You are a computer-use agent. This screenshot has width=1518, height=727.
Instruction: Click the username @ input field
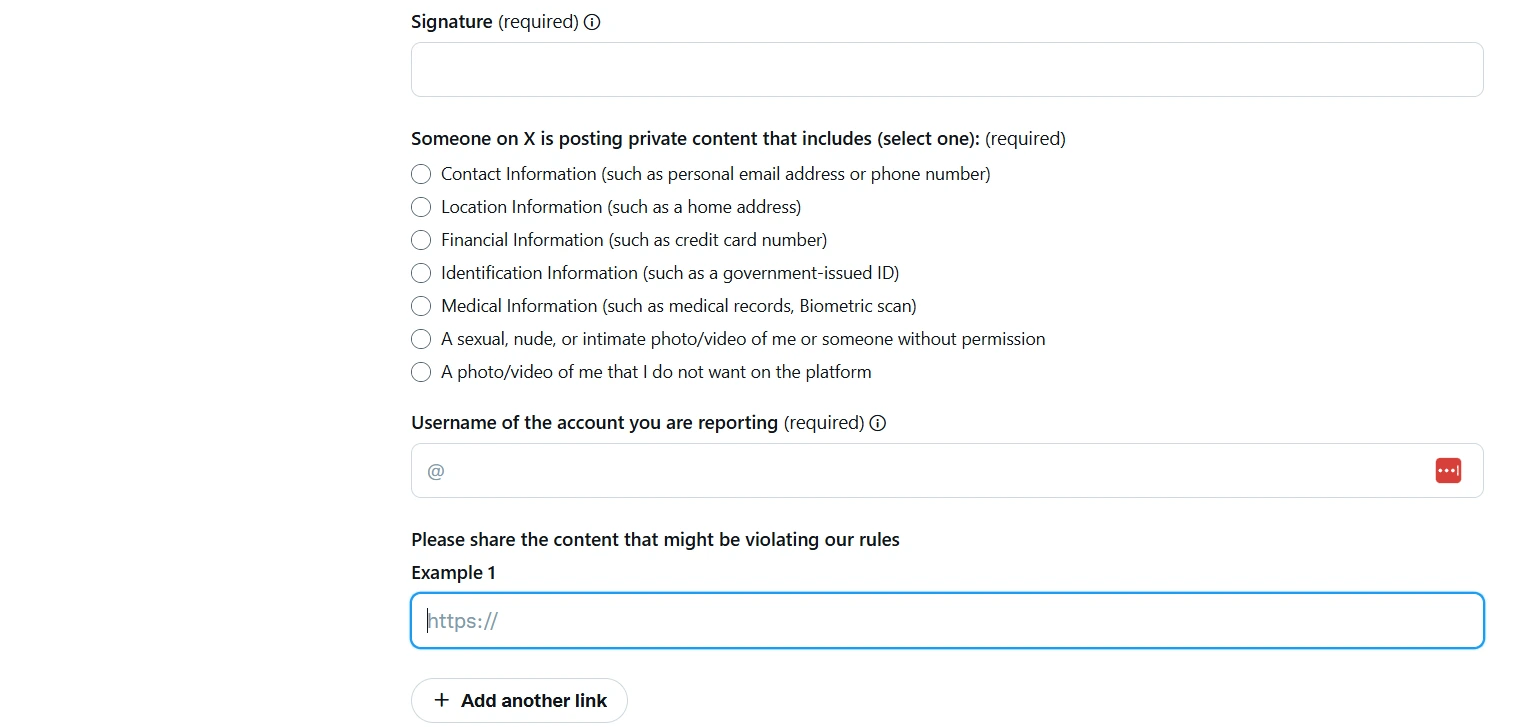[x=930, y=470]
